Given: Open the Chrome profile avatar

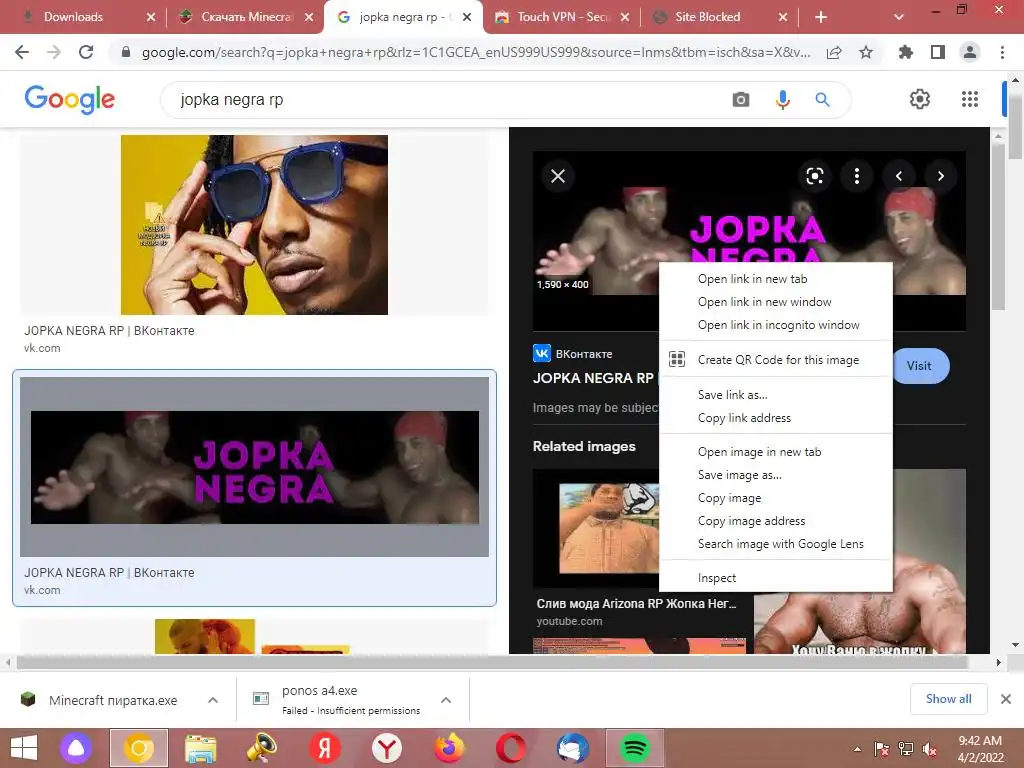Looking at the screenshot, I should click(x=970, y=52).
